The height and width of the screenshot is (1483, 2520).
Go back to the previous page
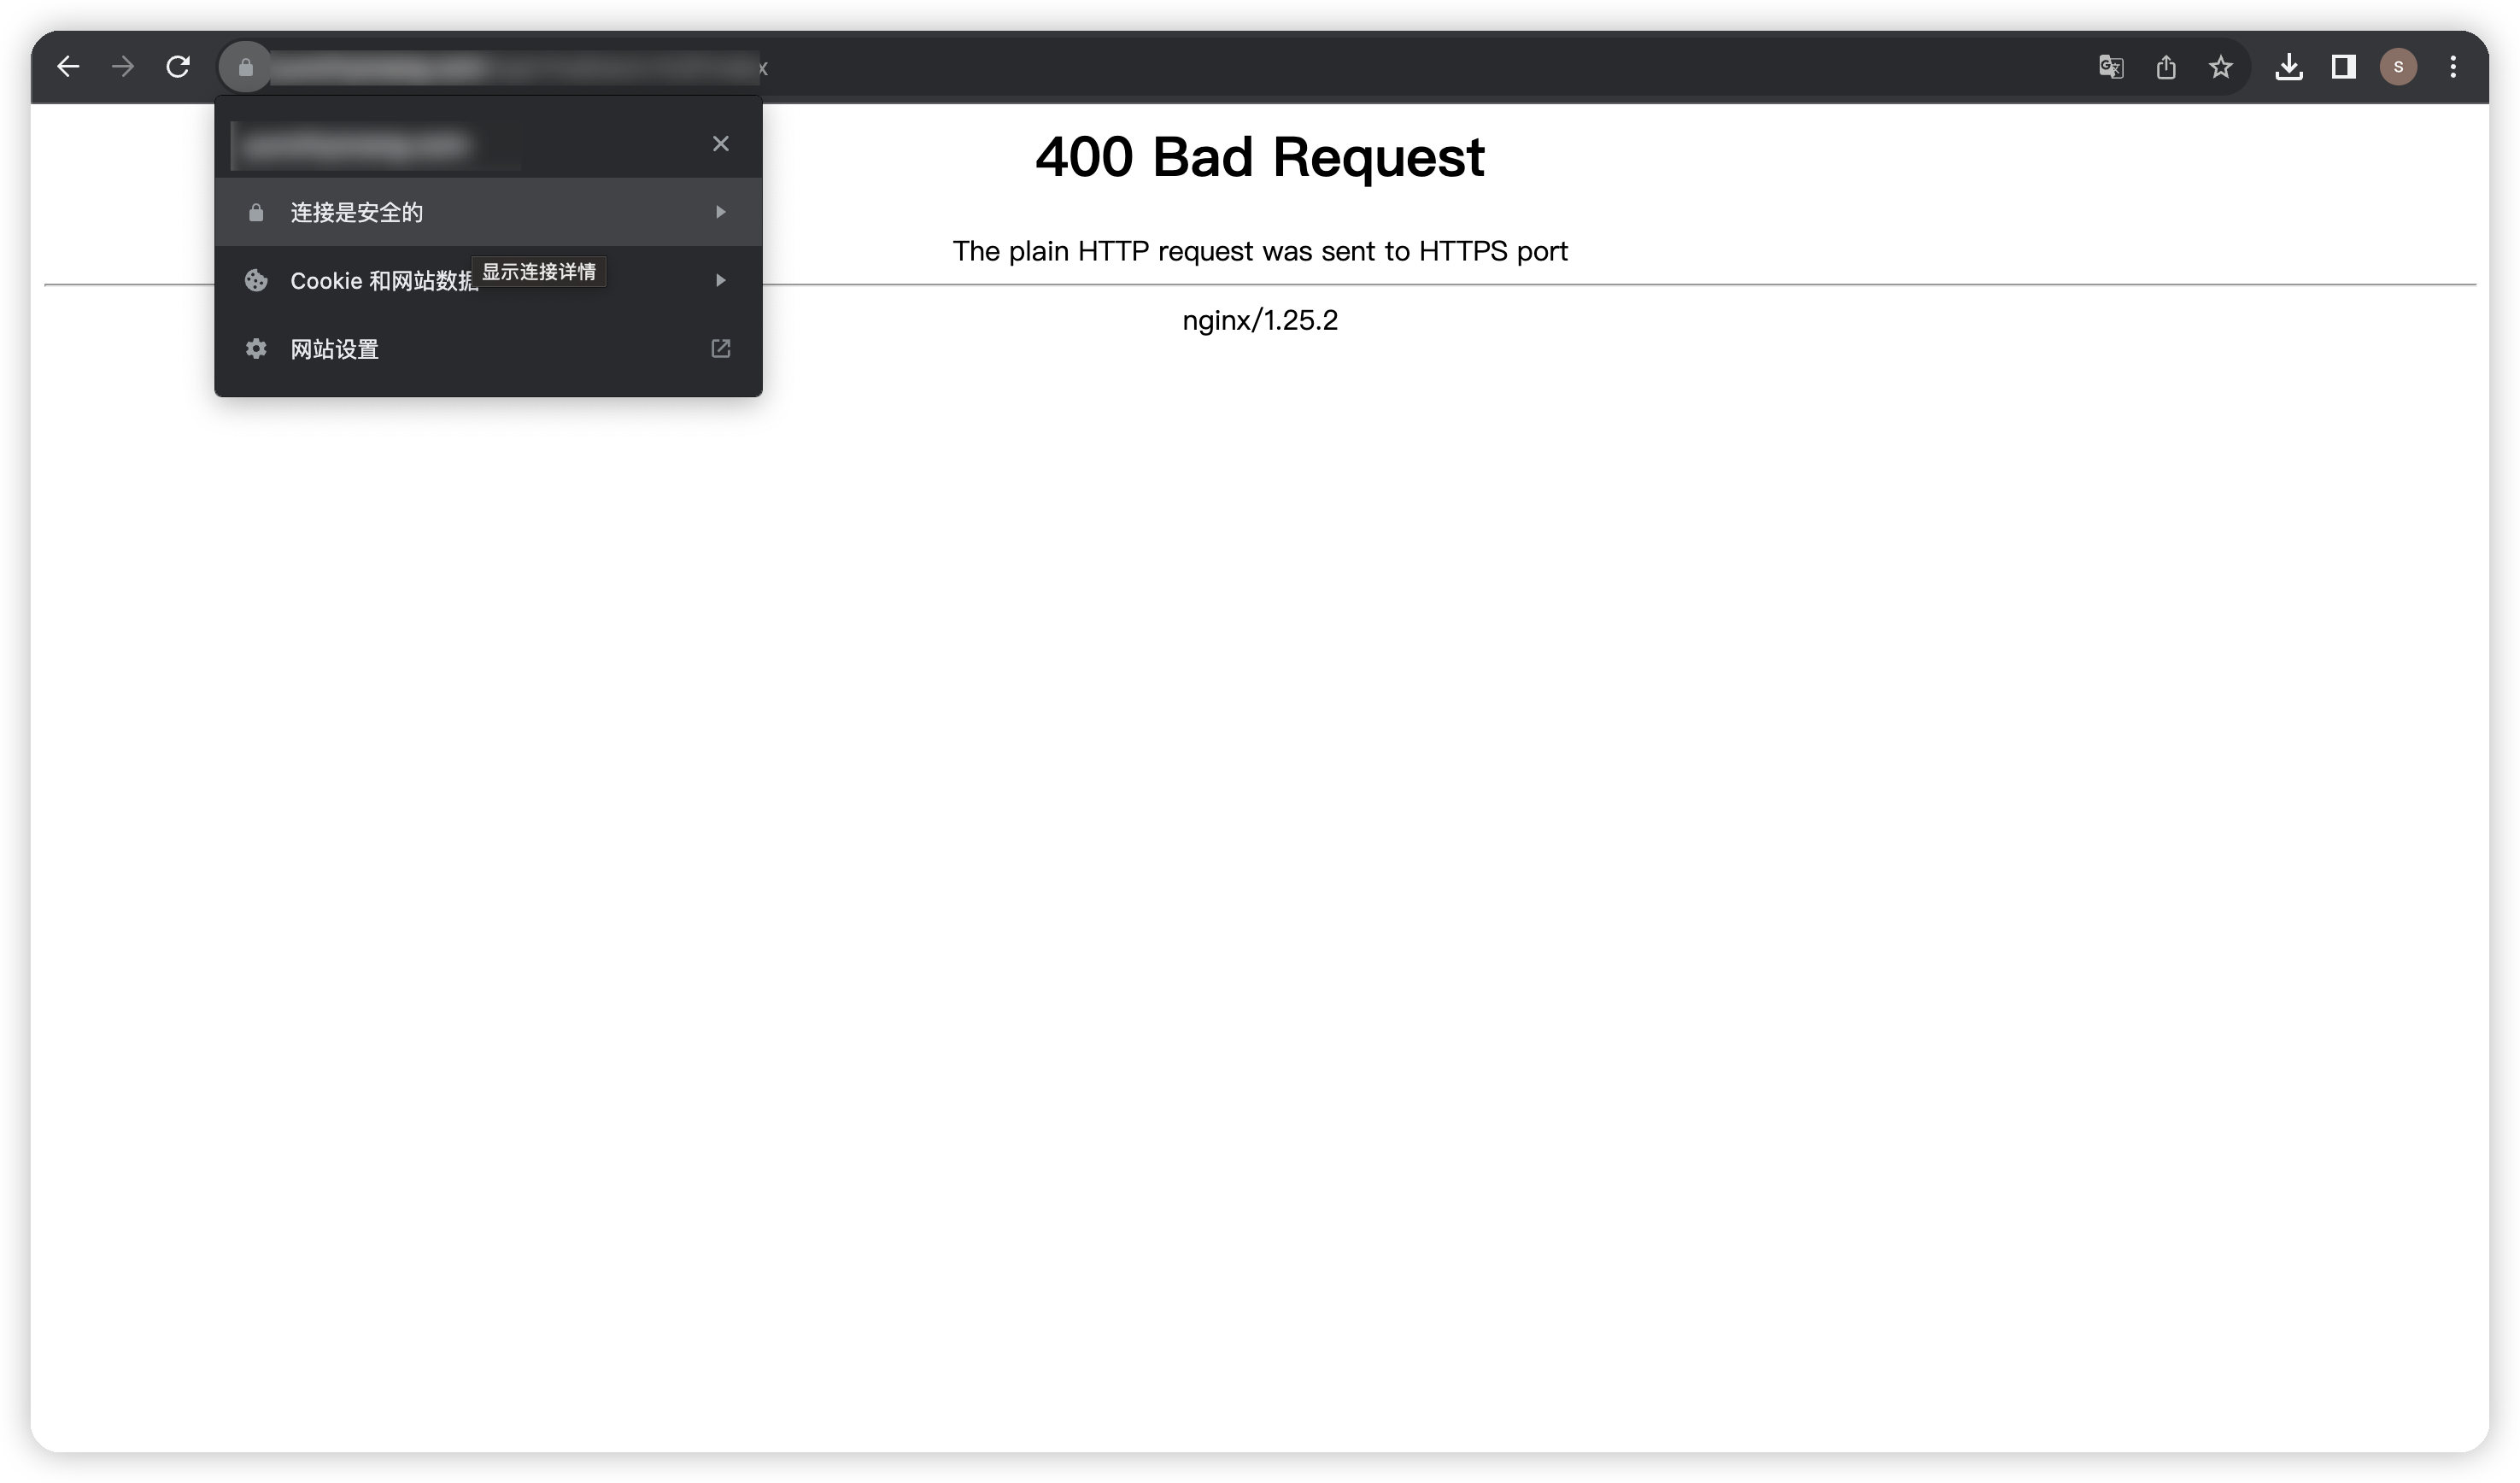click(x=68, y=67)
